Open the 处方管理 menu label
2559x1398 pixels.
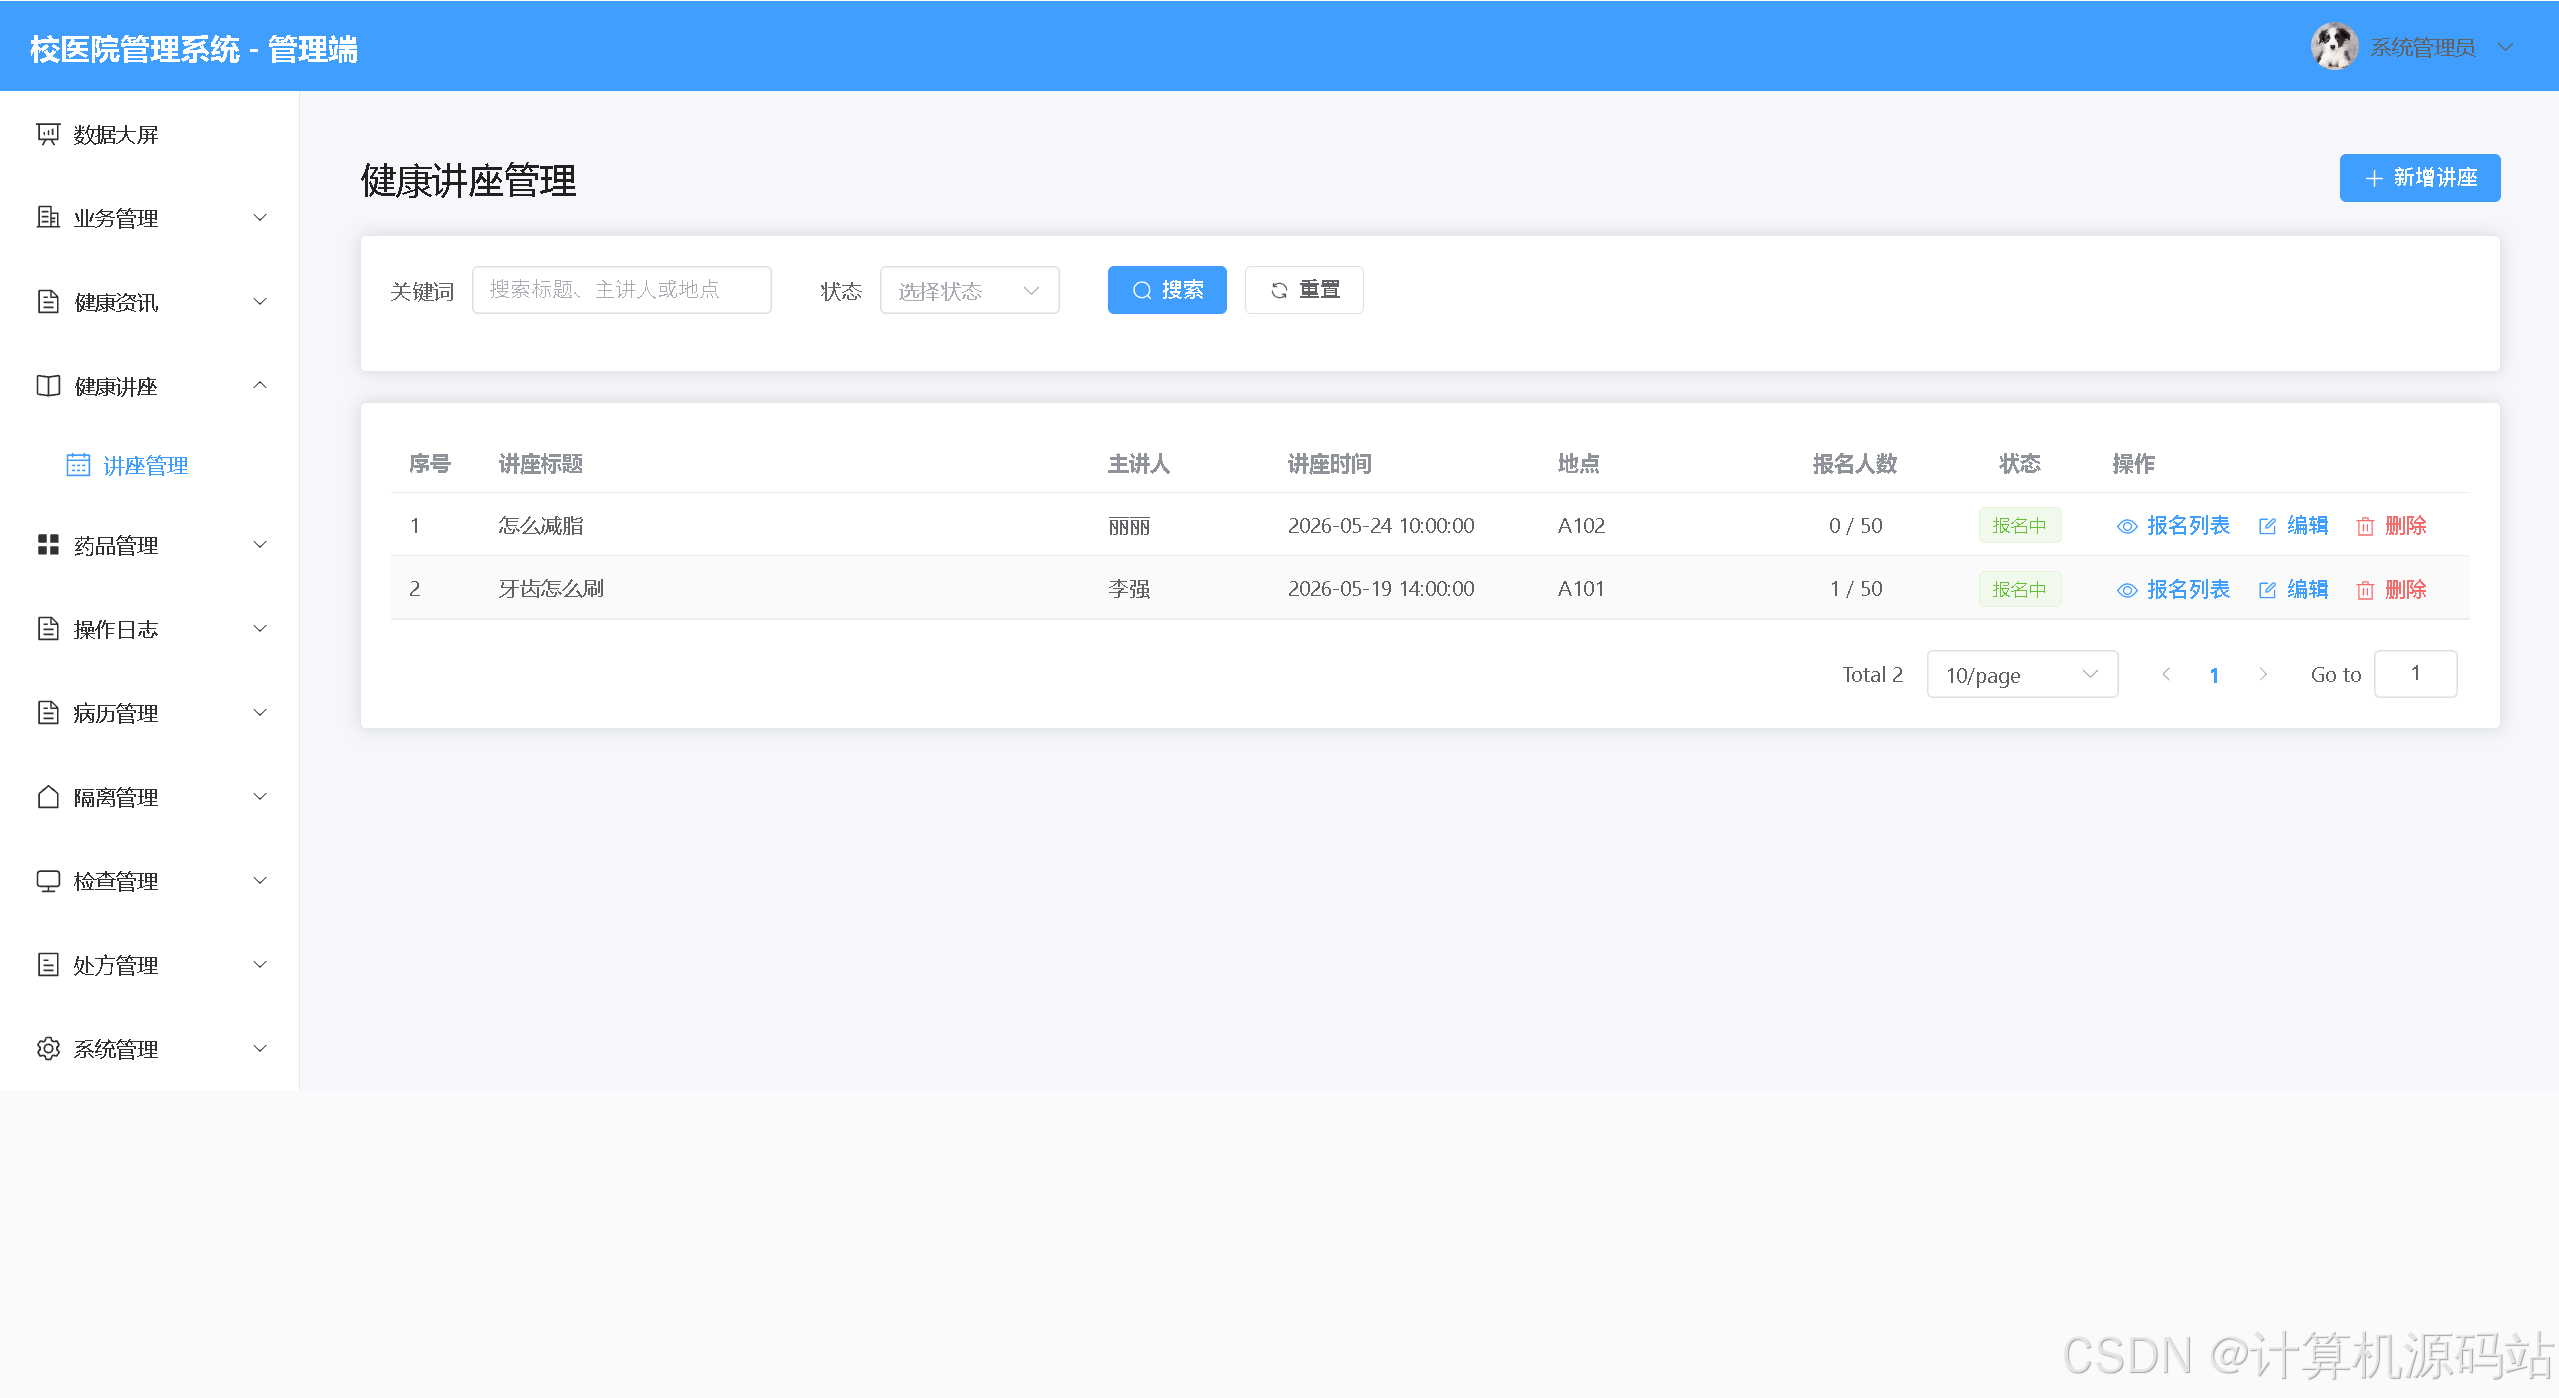pyautogui.click(x=116, y=966)
